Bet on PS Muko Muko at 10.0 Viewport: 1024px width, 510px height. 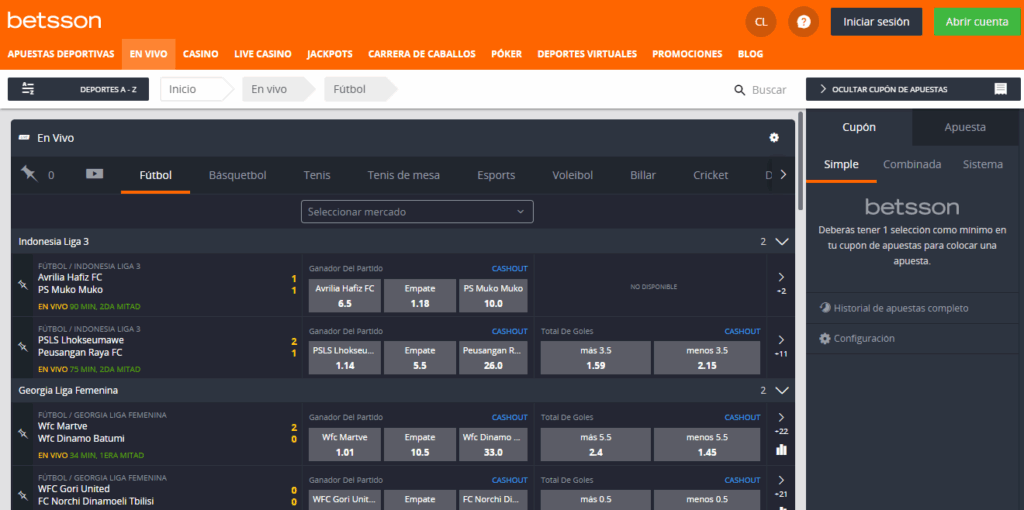[493, 296]
